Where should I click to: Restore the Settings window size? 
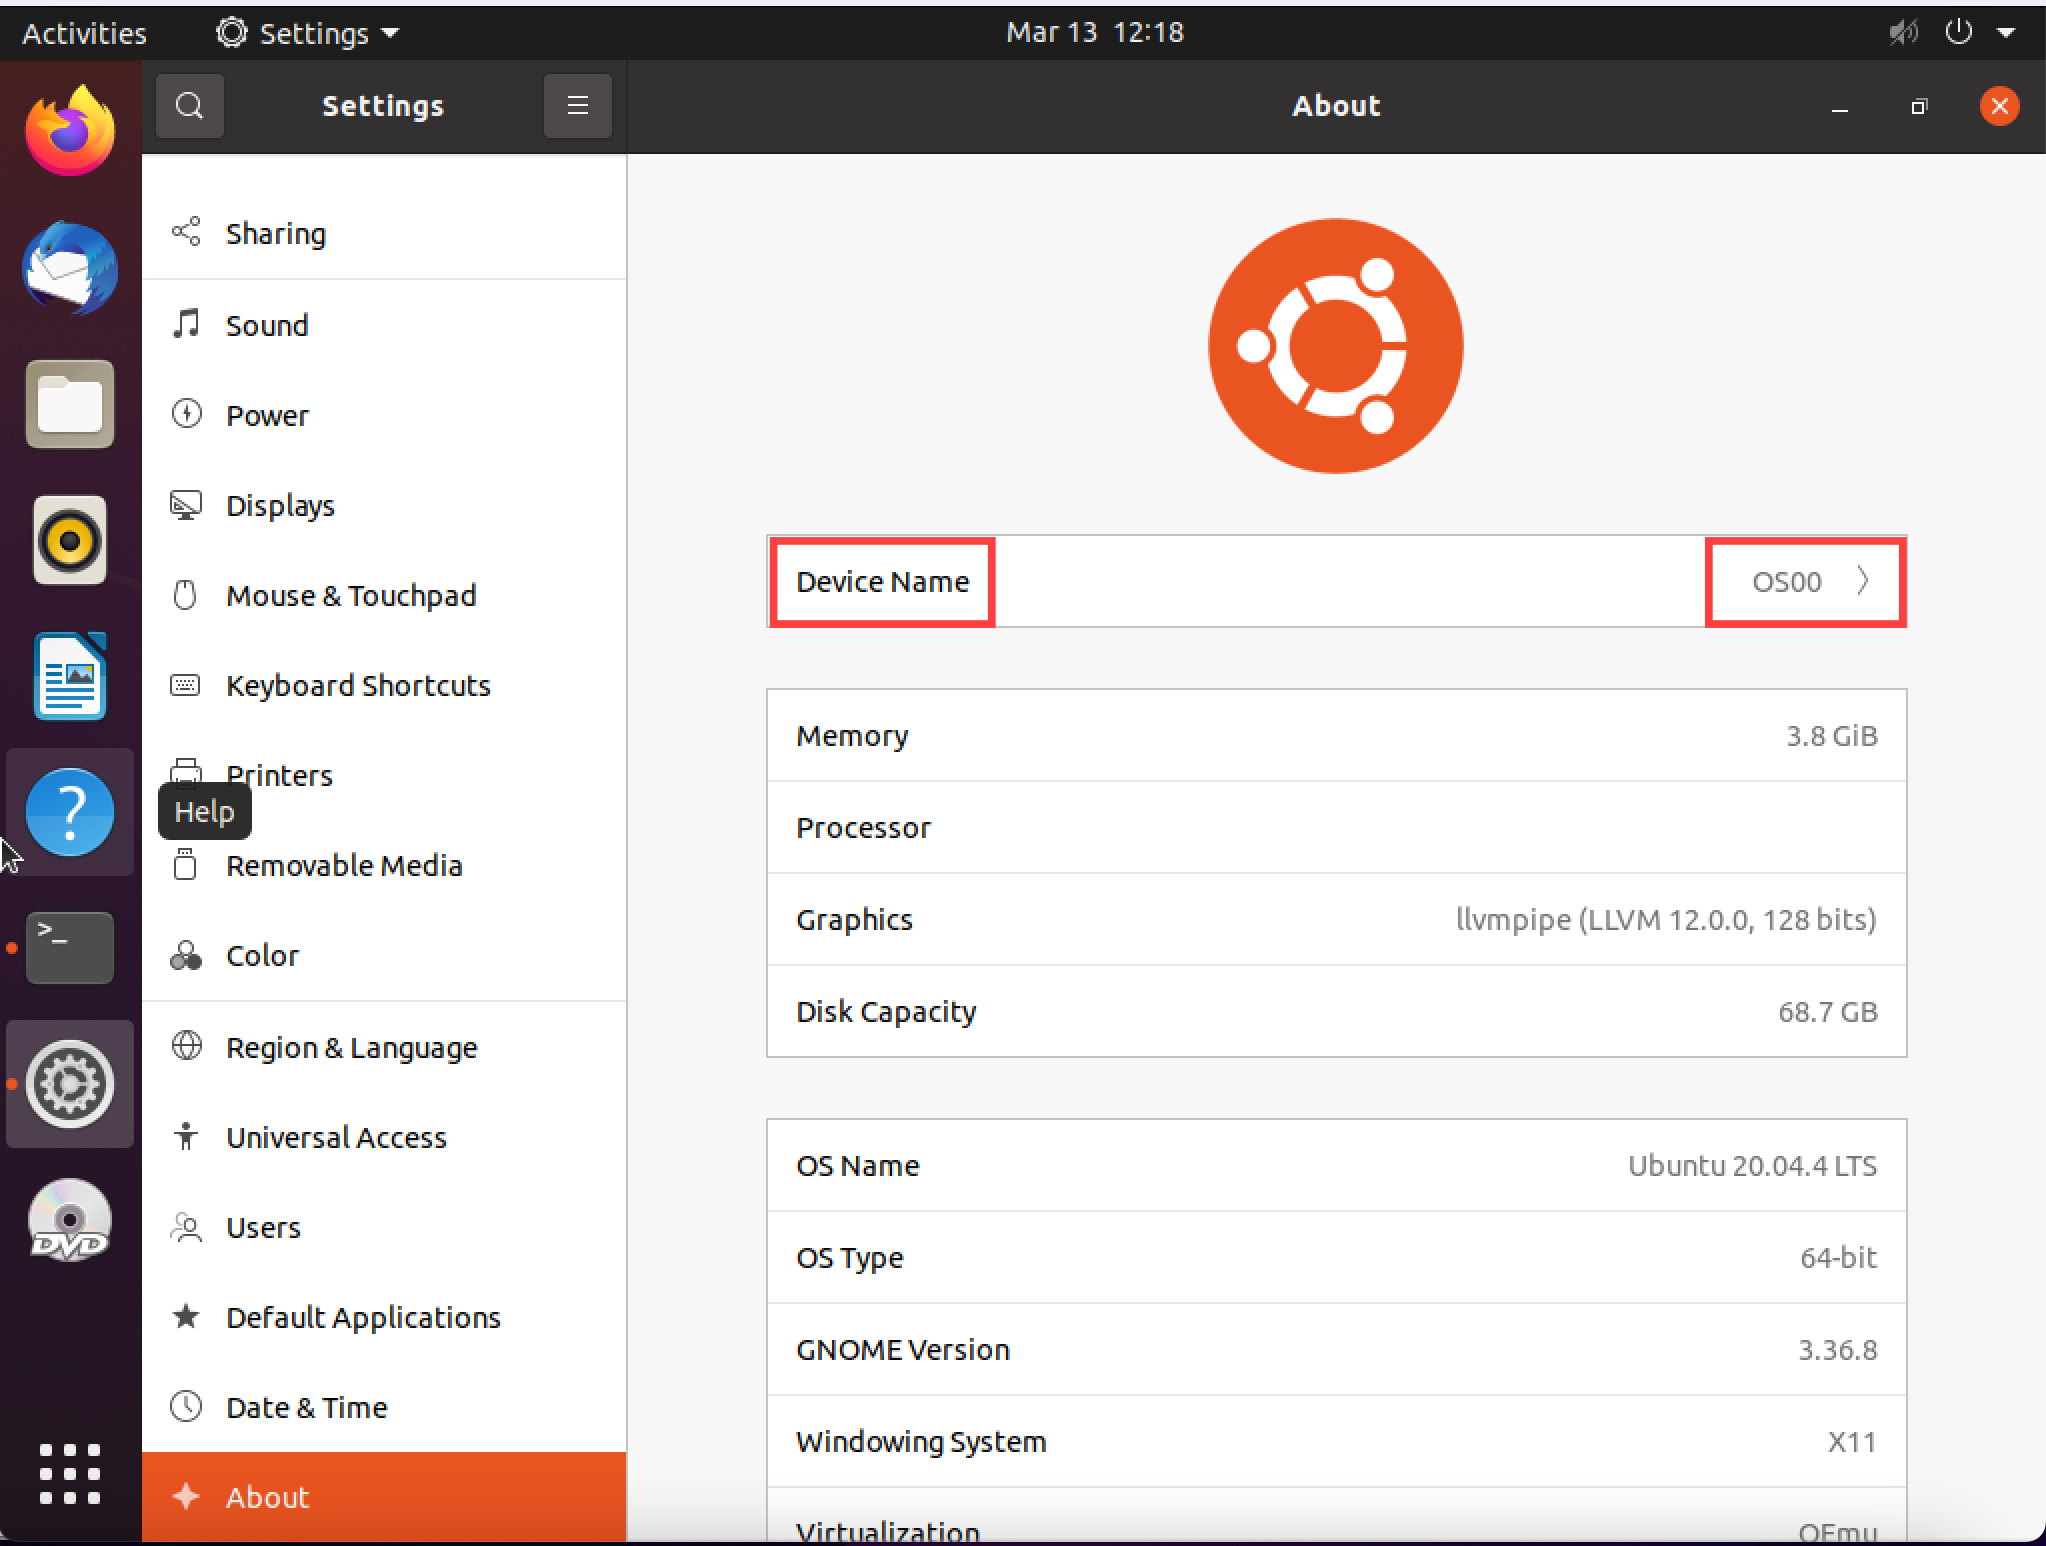coord(1919,107)
